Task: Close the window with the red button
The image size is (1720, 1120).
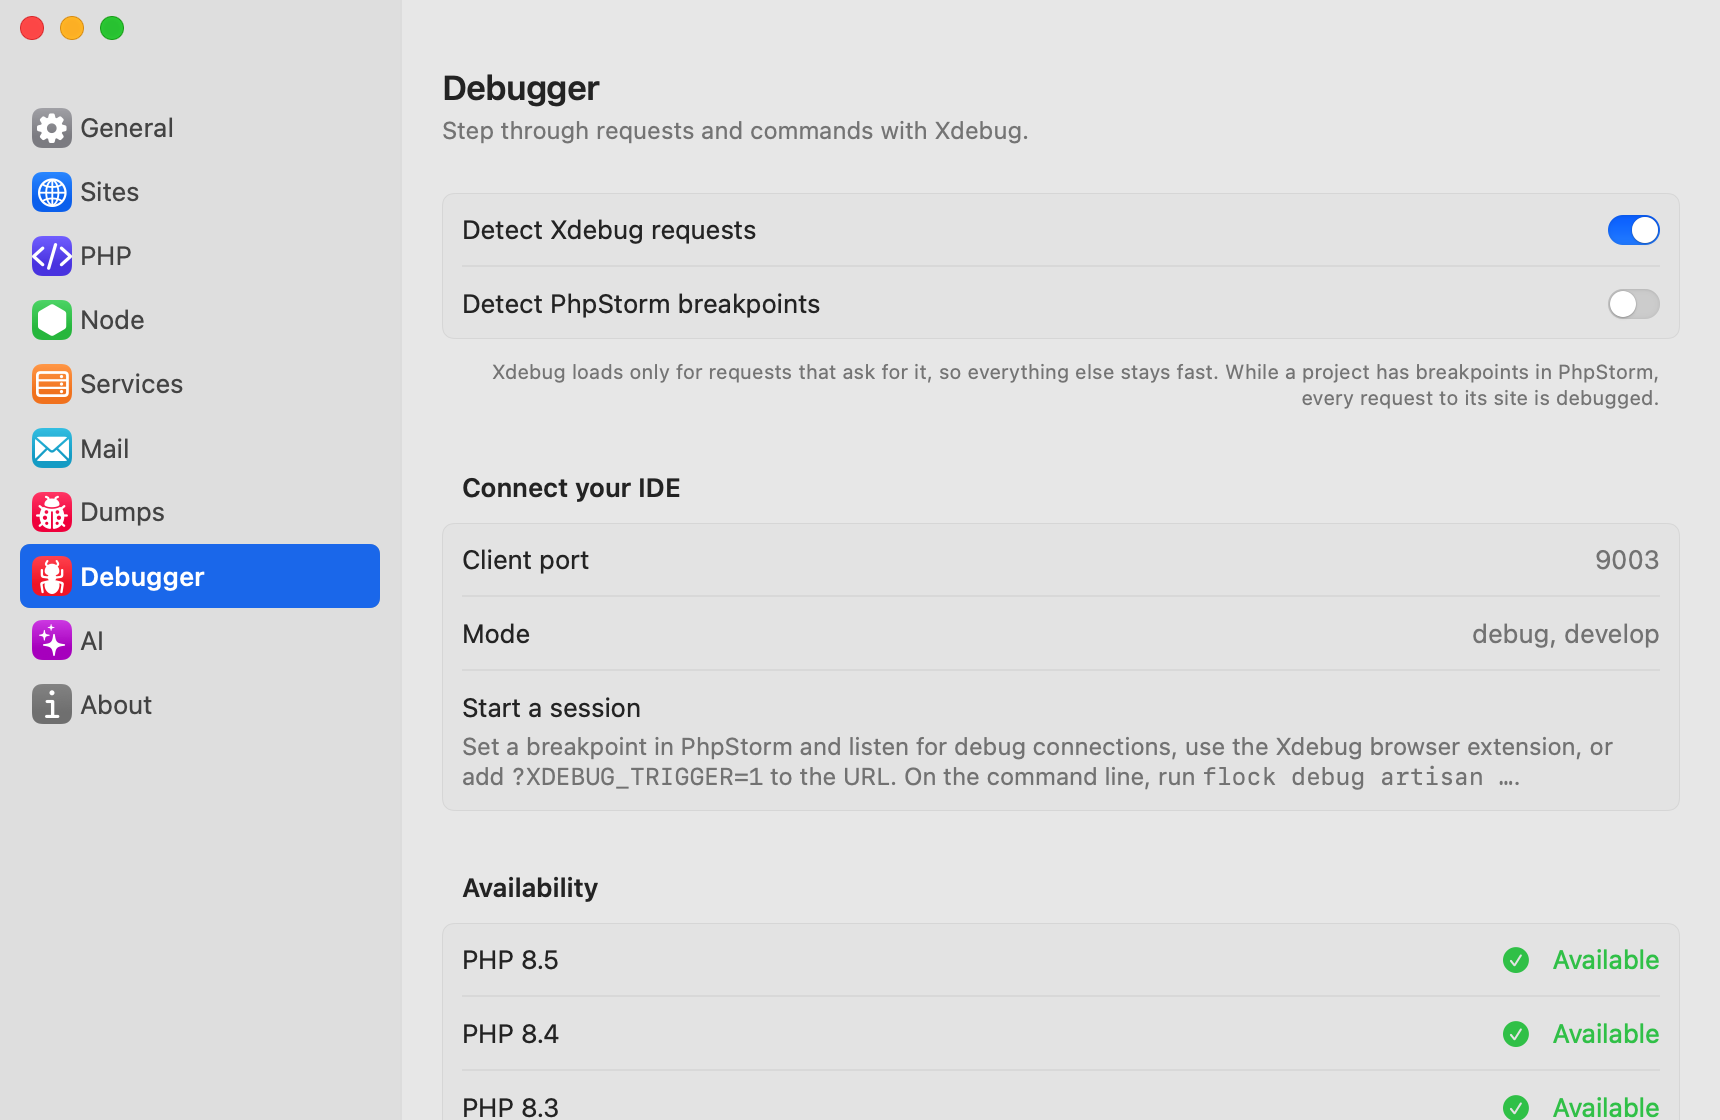Action: [32, 28]
